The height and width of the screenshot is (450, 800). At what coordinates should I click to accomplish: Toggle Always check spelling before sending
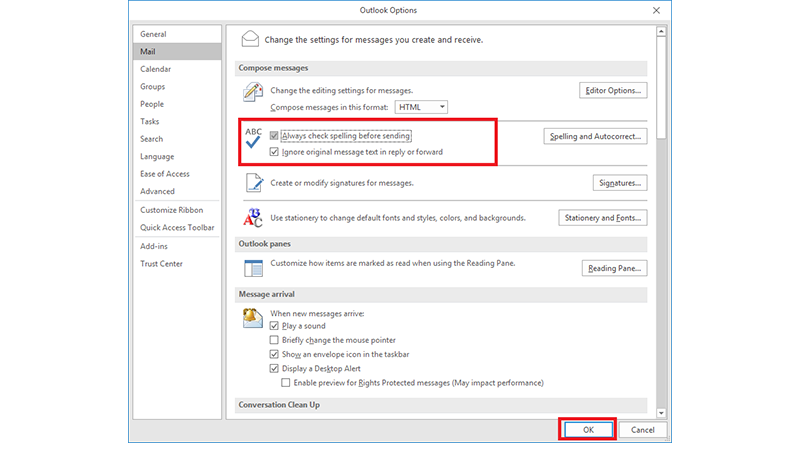(x=274, y=136)
